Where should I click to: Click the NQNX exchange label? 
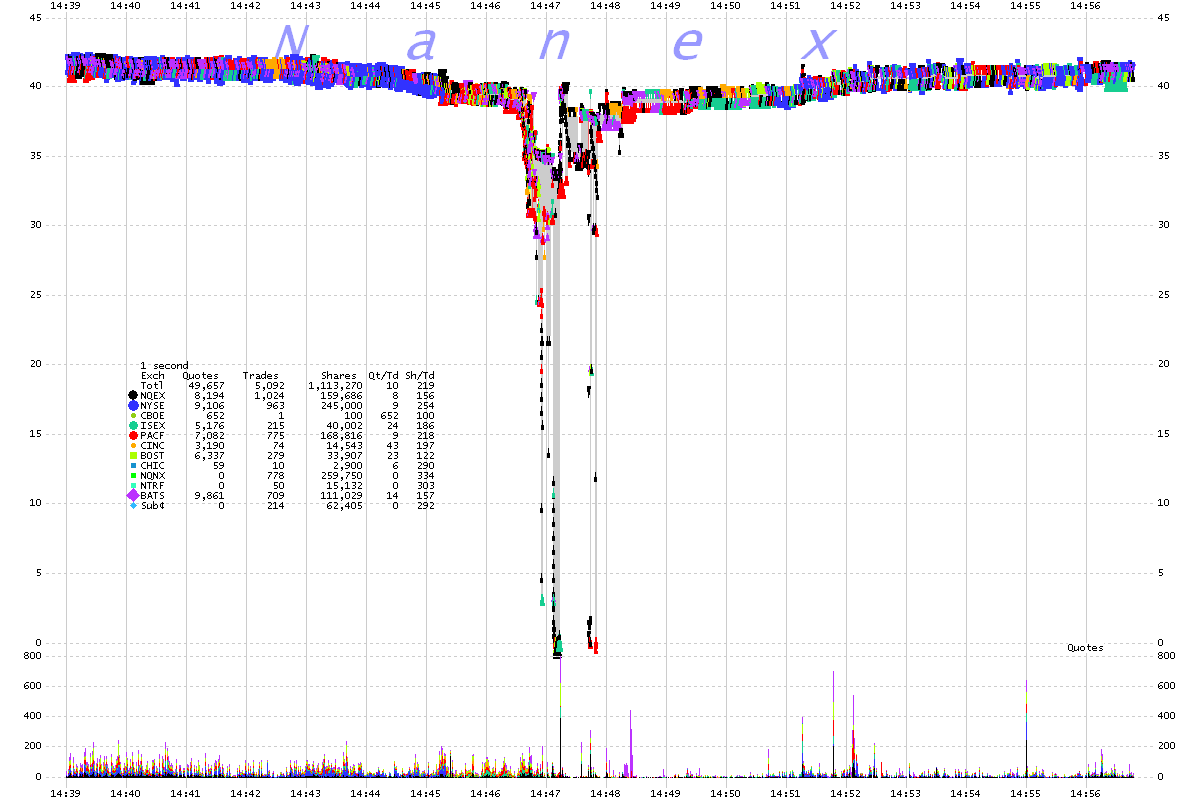click(152, 476)
